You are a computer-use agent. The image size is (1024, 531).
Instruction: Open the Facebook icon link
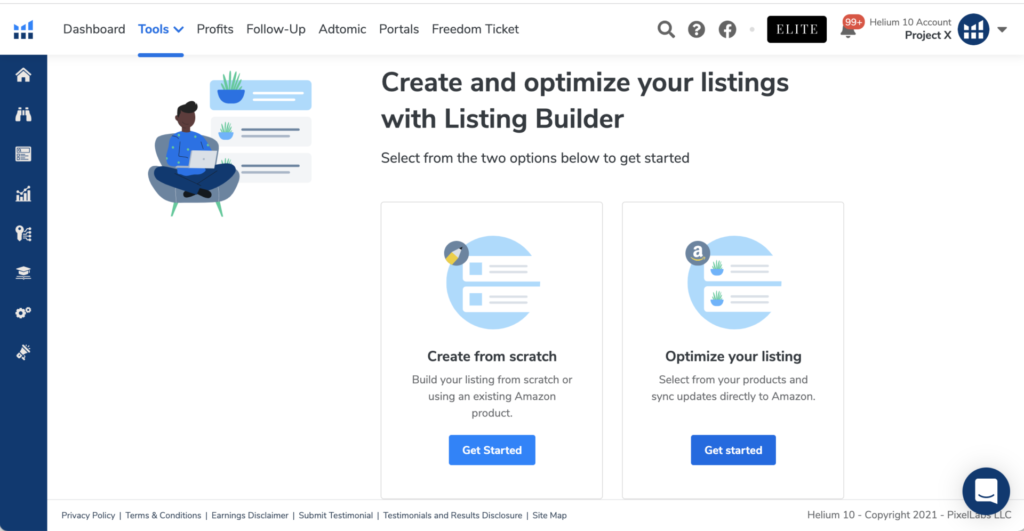pyautogui.click(x=727, y=29)
